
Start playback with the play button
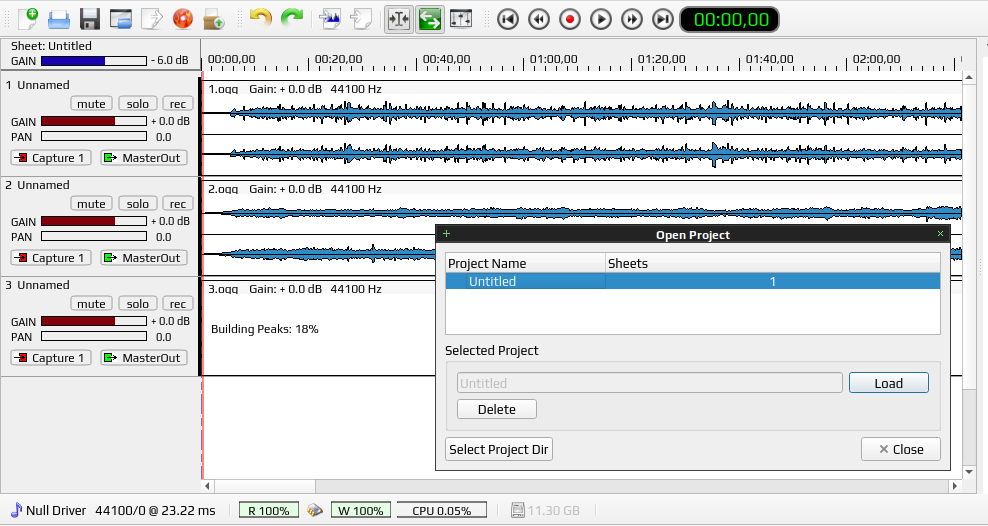tap(600, 20)
